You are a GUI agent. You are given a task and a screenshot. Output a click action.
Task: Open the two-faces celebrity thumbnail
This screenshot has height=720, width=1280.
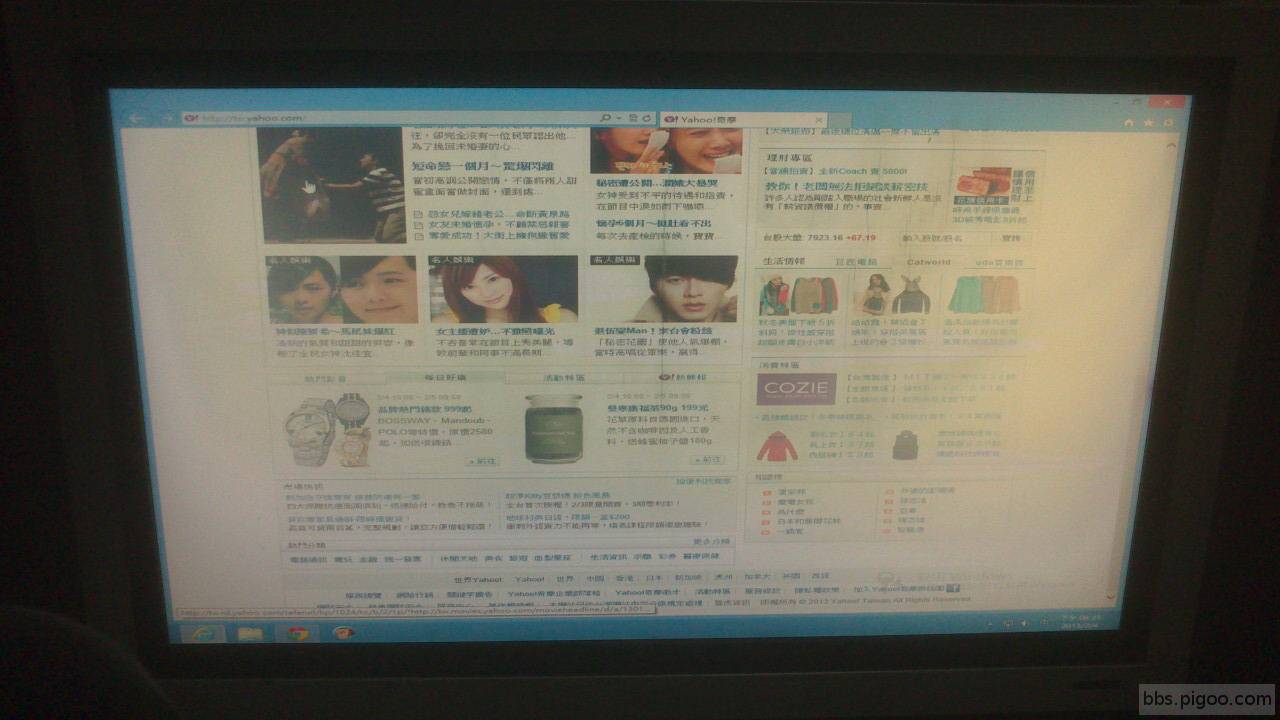click(341, 289)
